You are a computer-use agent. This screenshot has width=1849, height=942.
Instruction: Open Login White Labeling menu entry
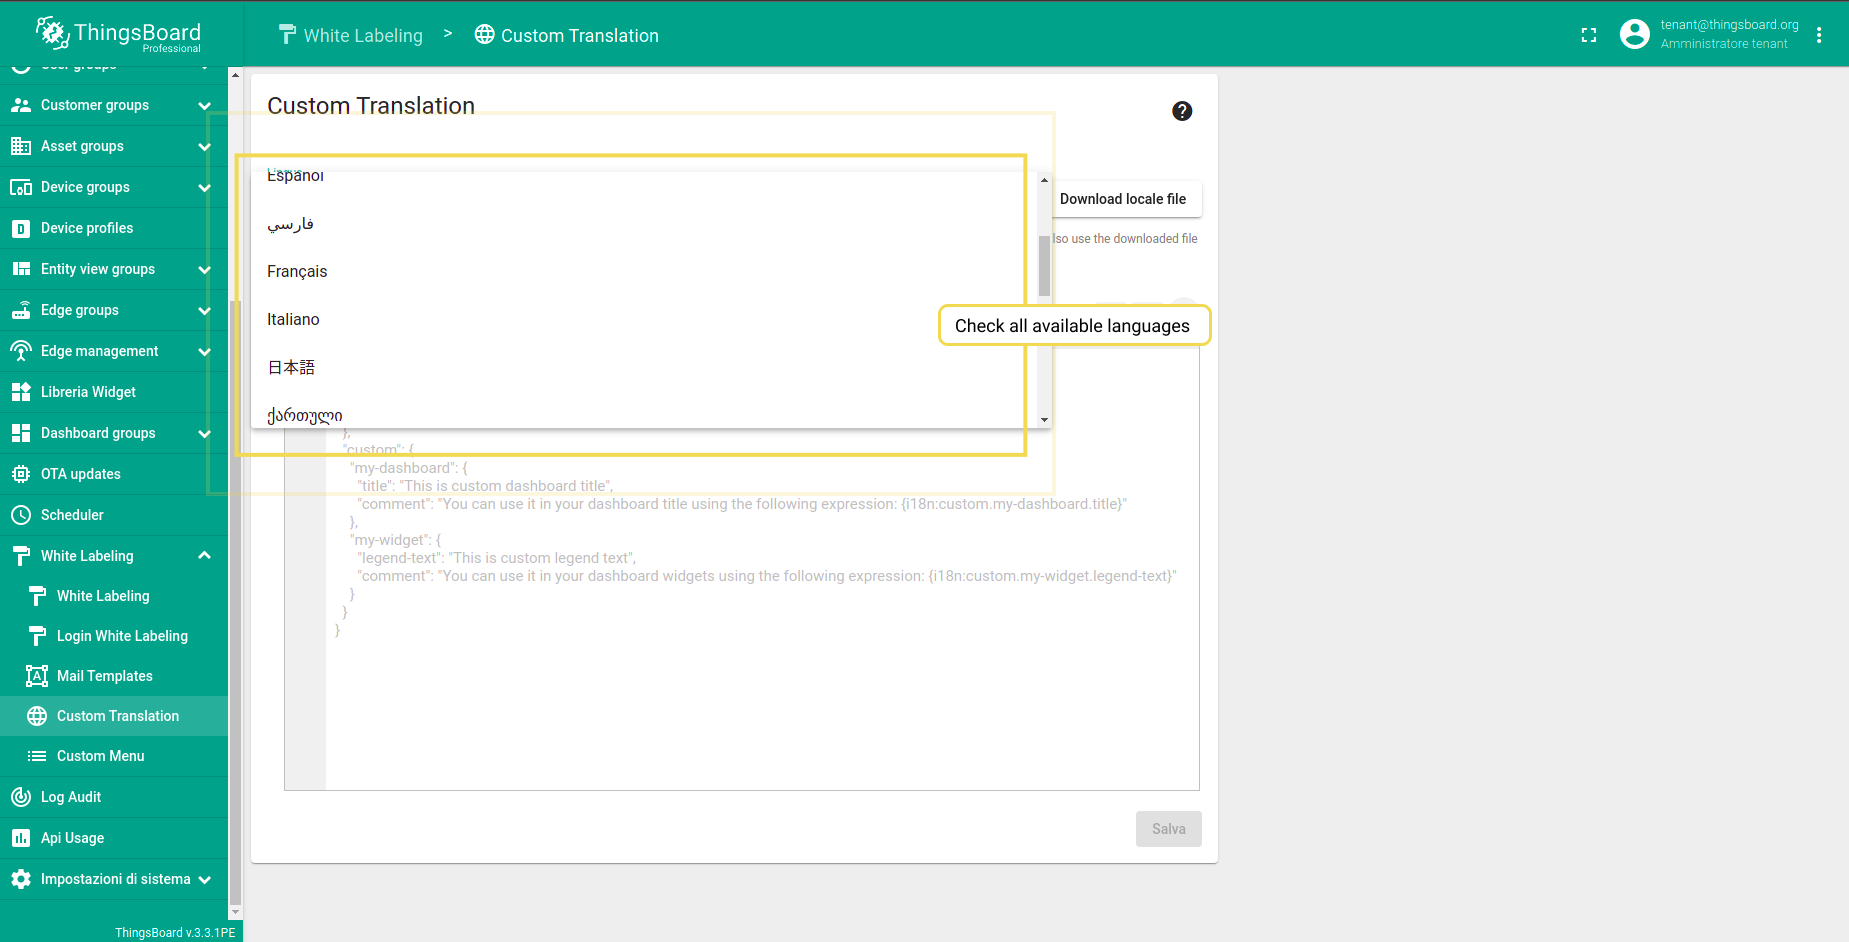(x=114, y=636)
